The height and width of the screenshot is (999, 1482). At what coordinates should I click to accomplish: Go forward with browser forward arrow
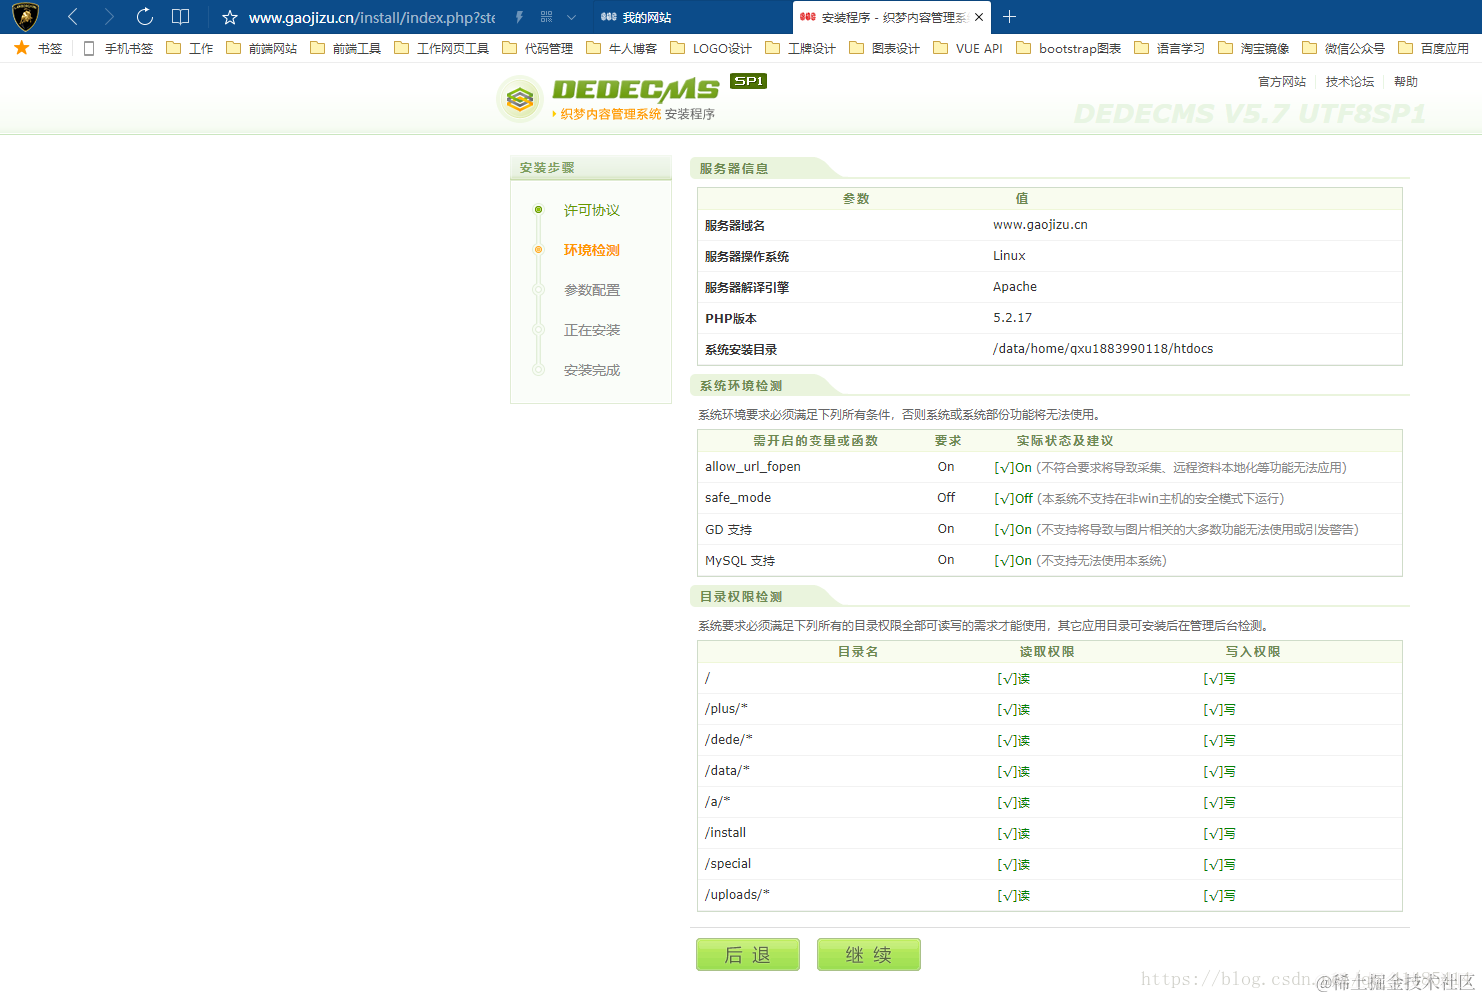(x=109, y=17)
